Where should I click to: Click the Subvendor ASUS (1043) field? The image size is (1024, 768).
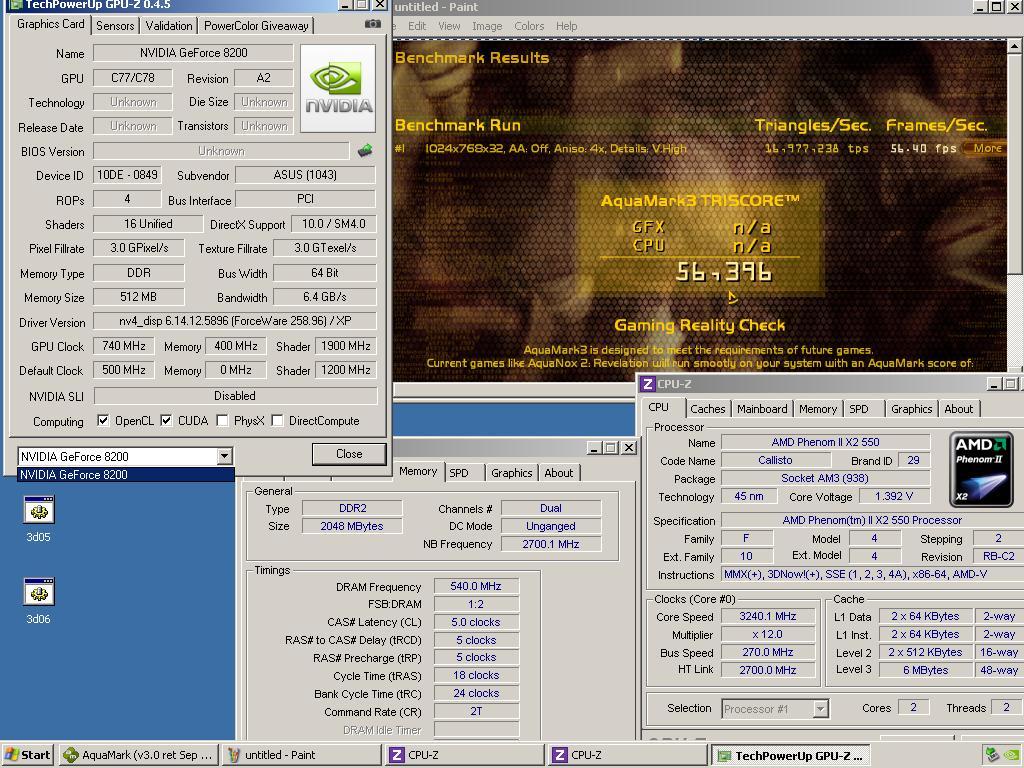pos(305,175)
